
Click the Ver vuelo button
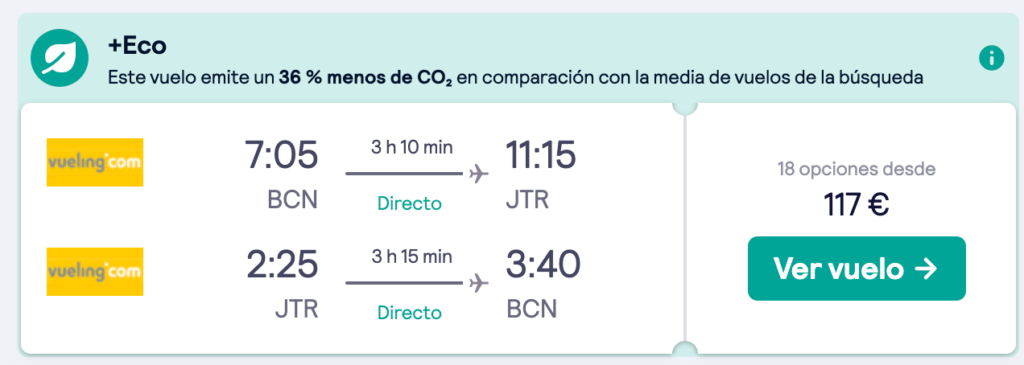click(856, 268)
